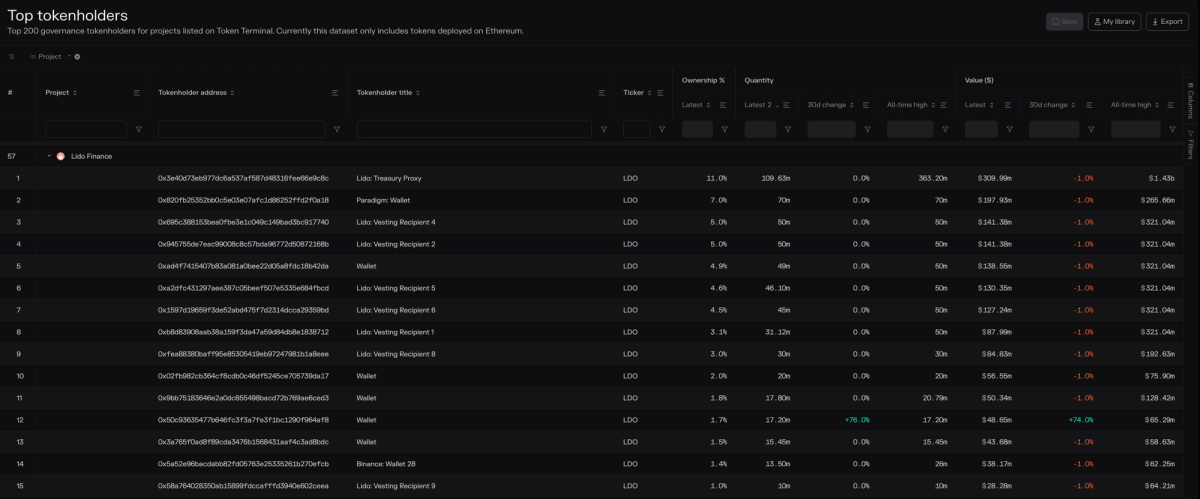Open the Quantity 30d change column menu
The width and height of the screenshot is (1200, 499).
(867, 105)
